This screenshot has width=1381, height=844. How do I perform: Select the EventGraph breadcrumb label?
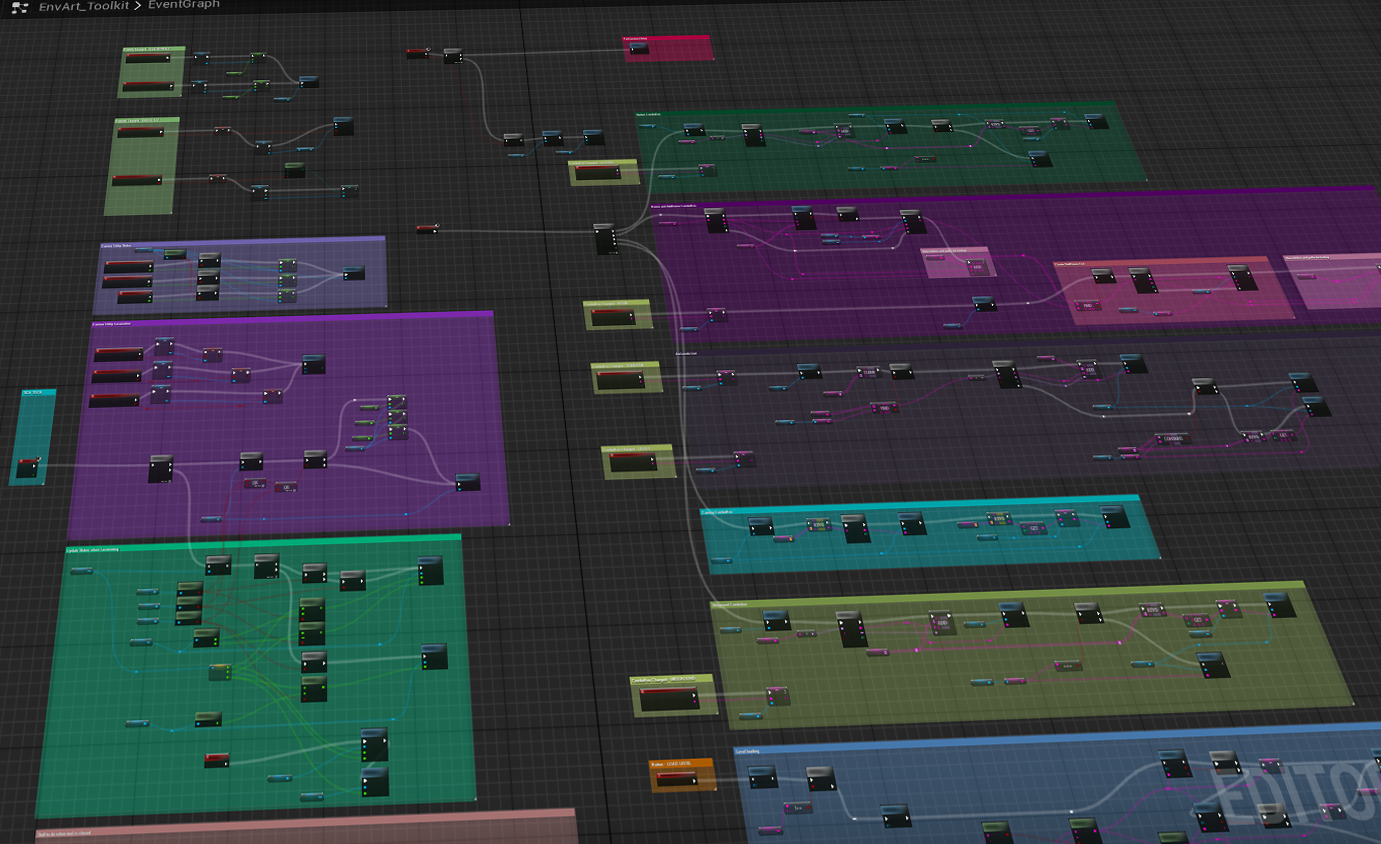(184, 5)
